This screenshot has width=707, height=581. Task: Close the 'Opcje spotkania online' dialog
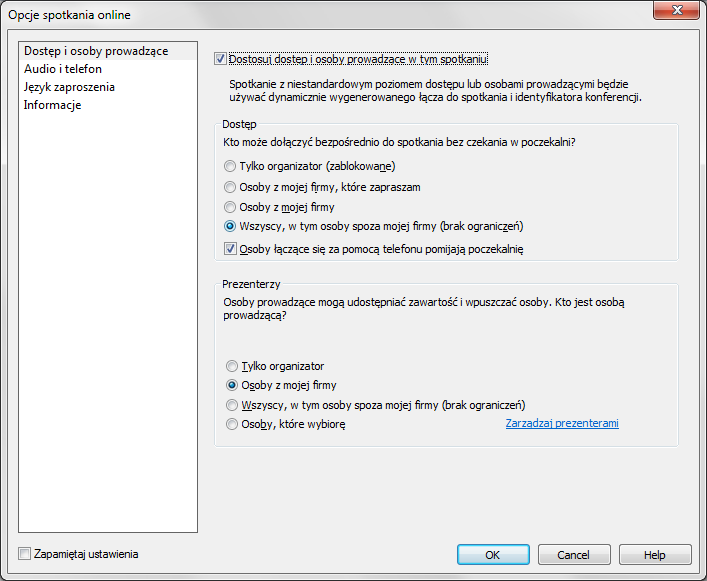(x=676, y=10)
